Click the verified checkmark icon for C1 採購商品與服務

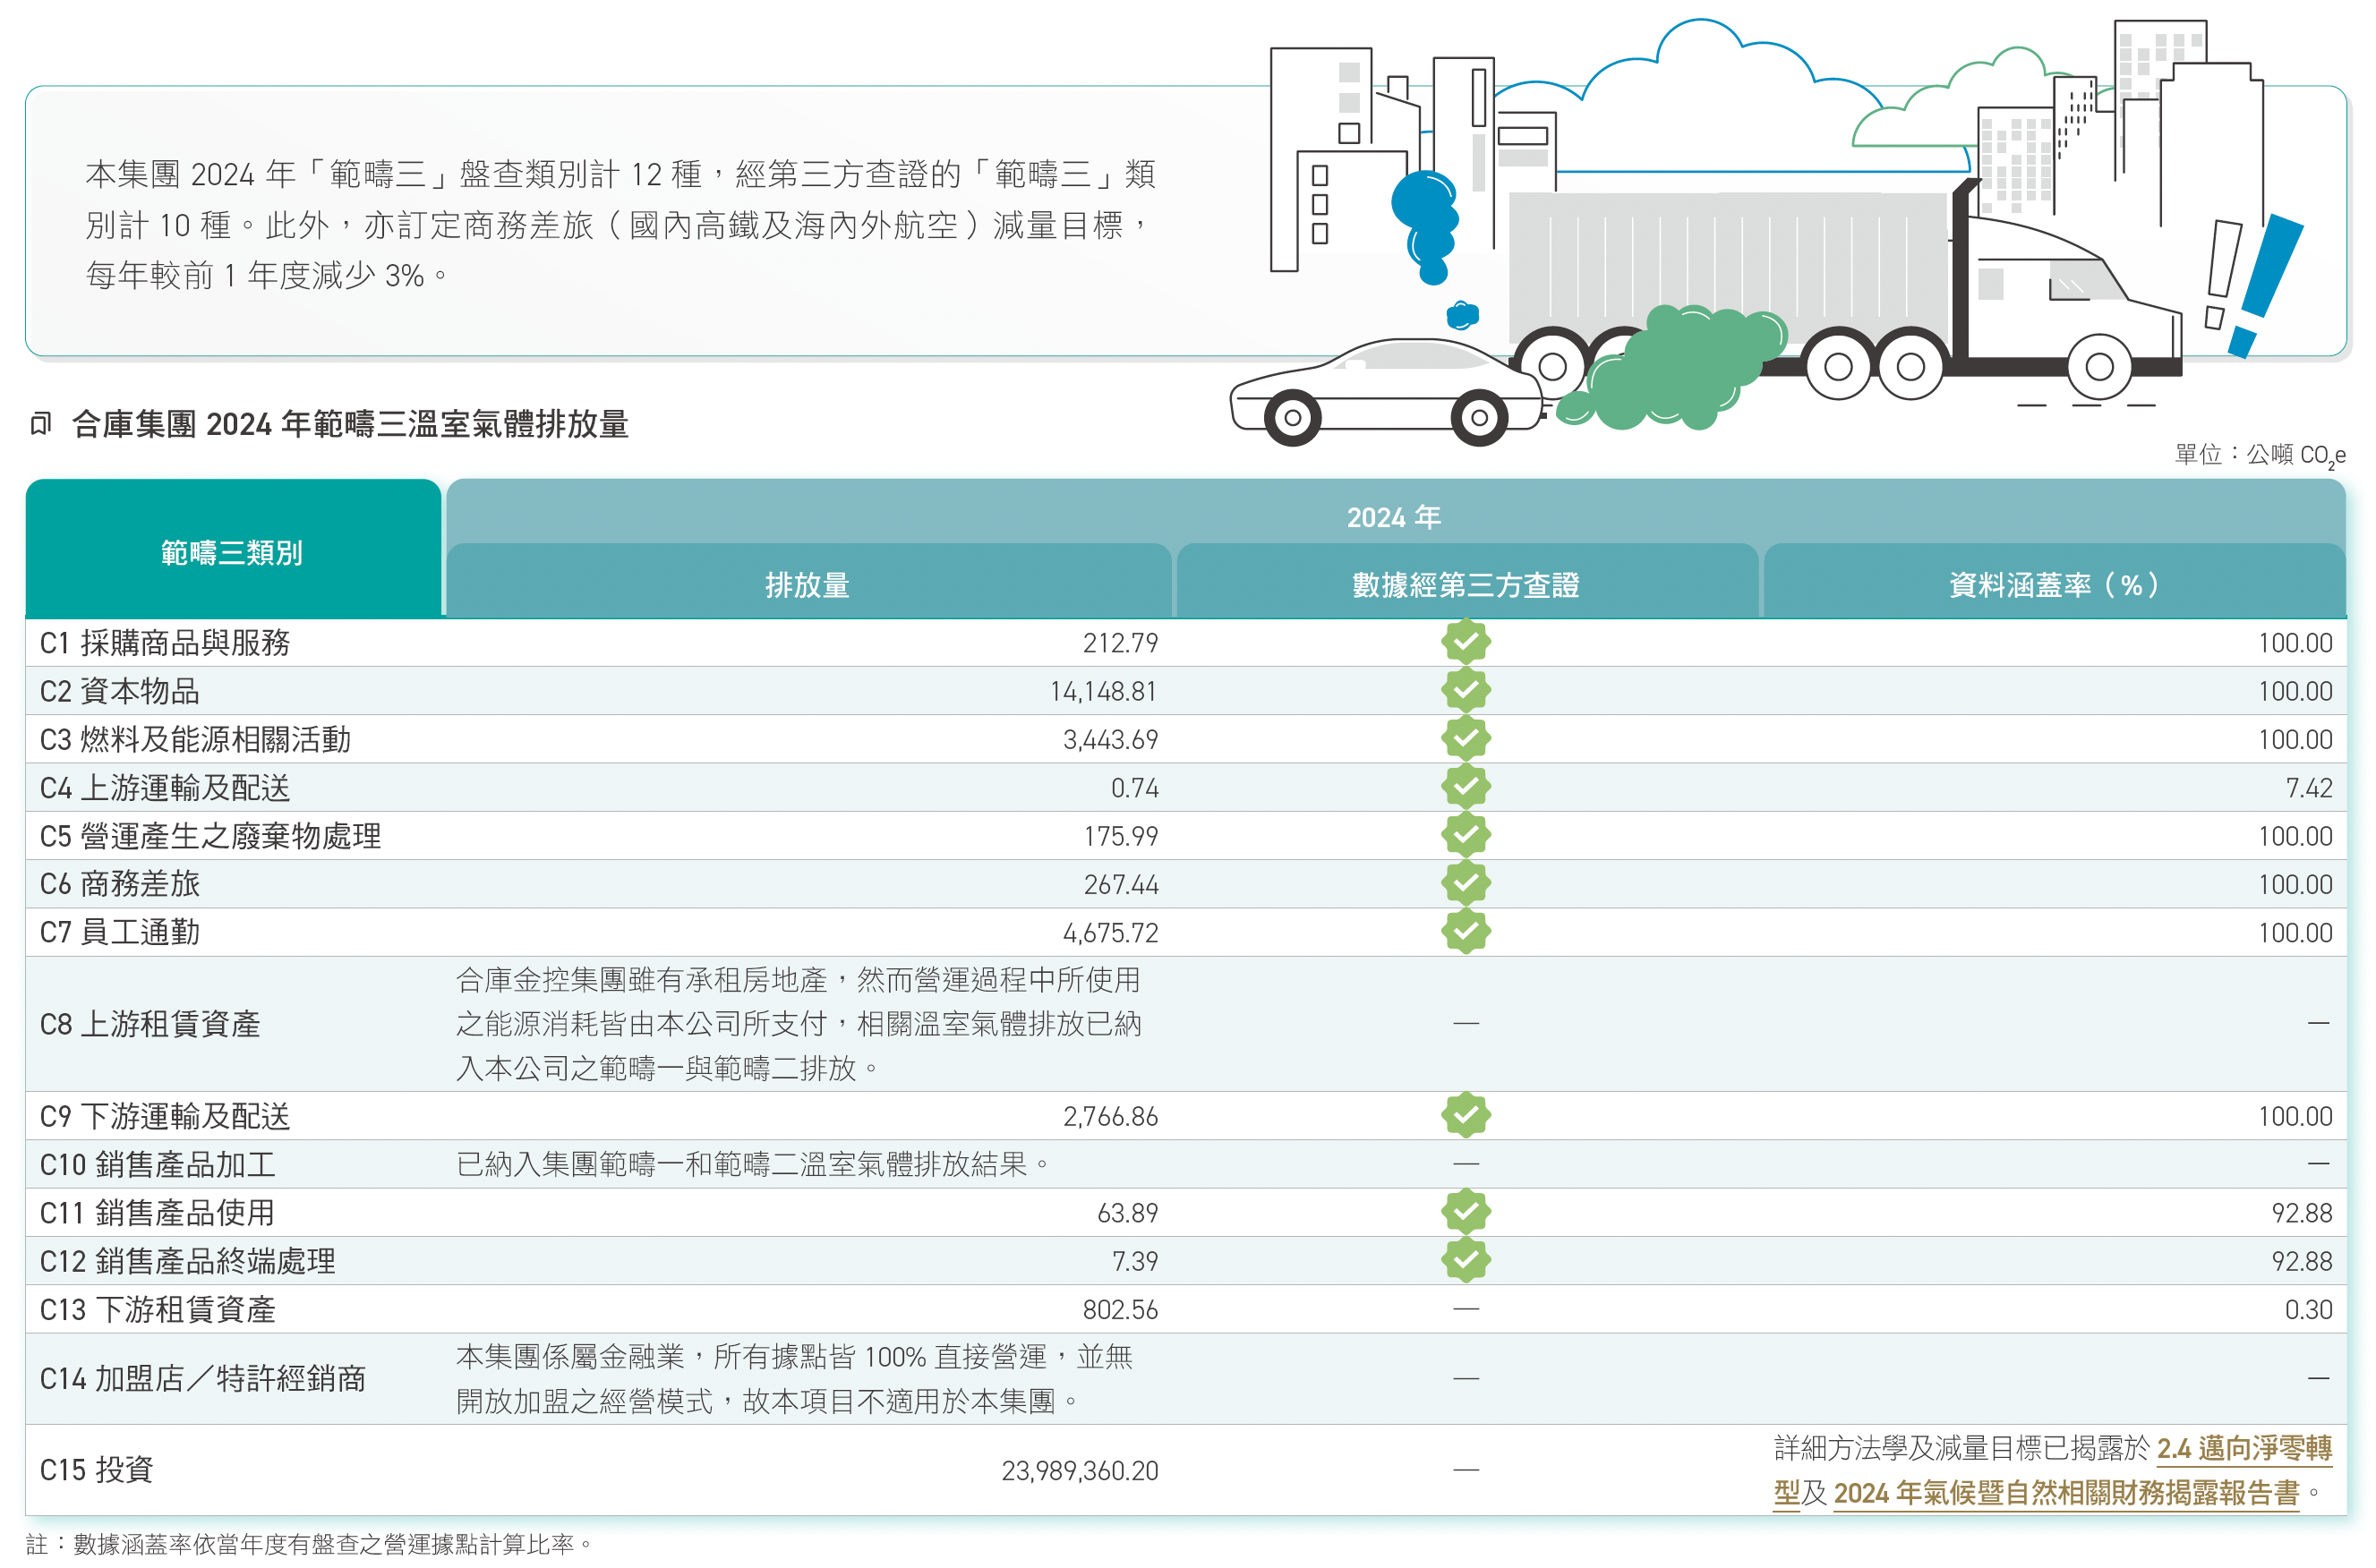[1465, 642]
